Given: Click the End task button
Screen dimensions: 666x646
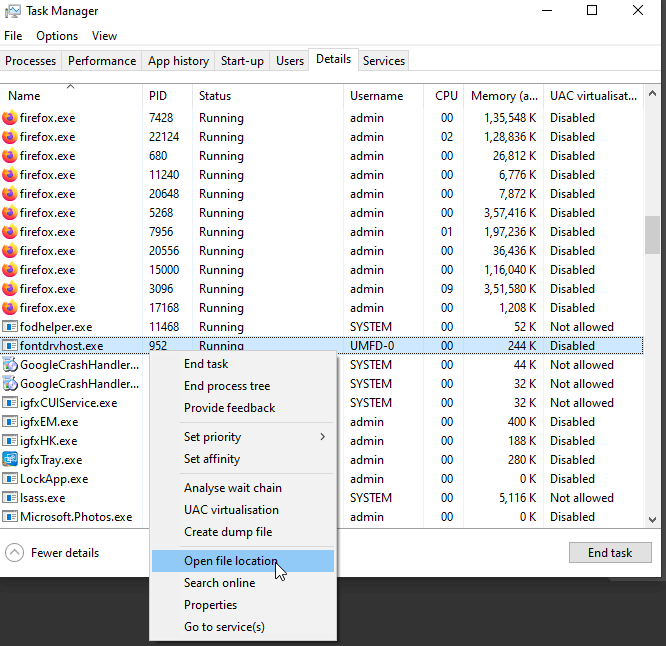Looking at the screenshot, I should [x=610, y=553].
